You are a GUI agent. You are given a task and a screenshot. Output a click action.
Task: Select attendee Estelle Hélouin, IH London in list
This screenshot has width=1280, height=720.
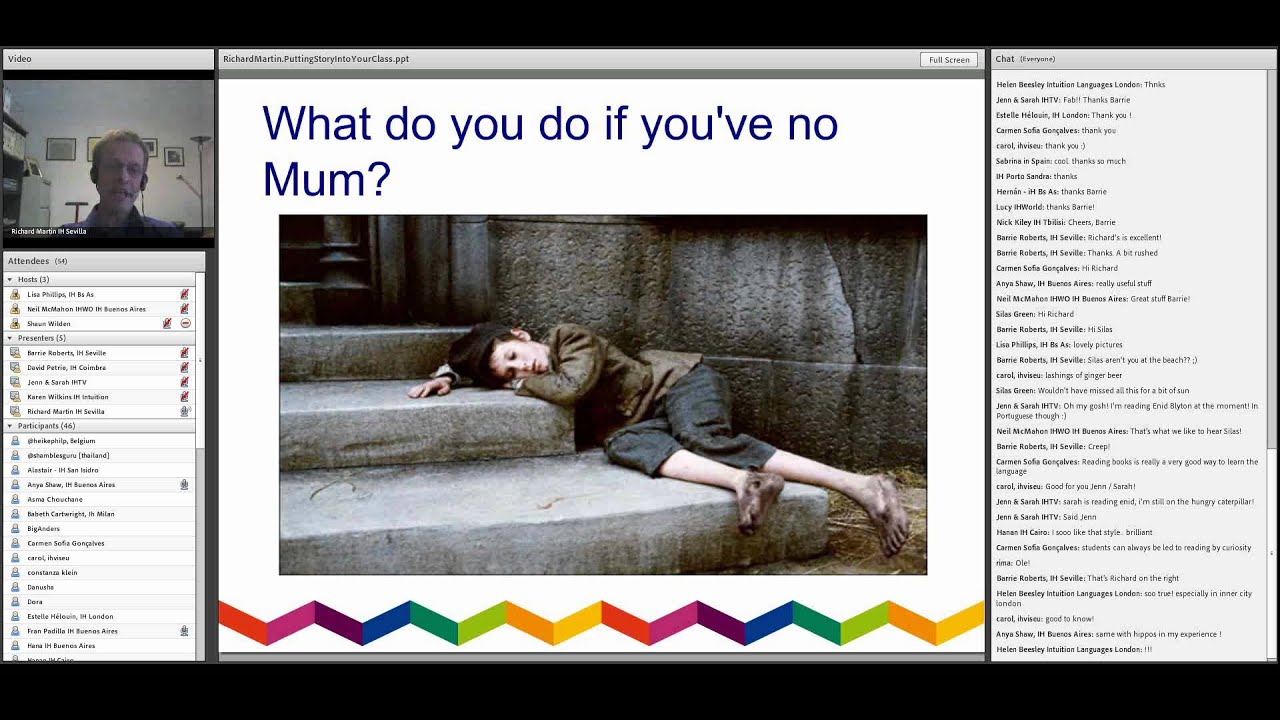click(x=70, y=616)
